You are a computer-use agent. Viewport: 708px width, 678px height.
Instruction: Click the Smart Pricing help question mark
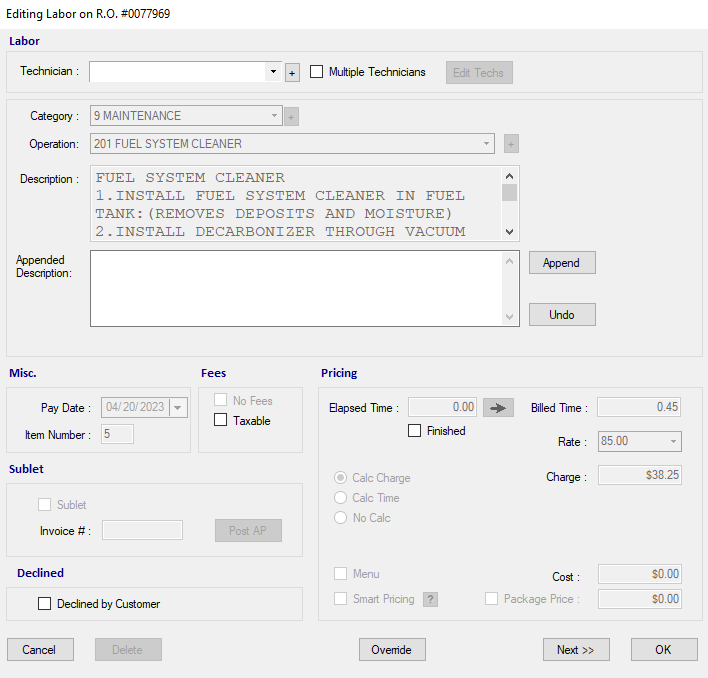click(x=431, y=599)
